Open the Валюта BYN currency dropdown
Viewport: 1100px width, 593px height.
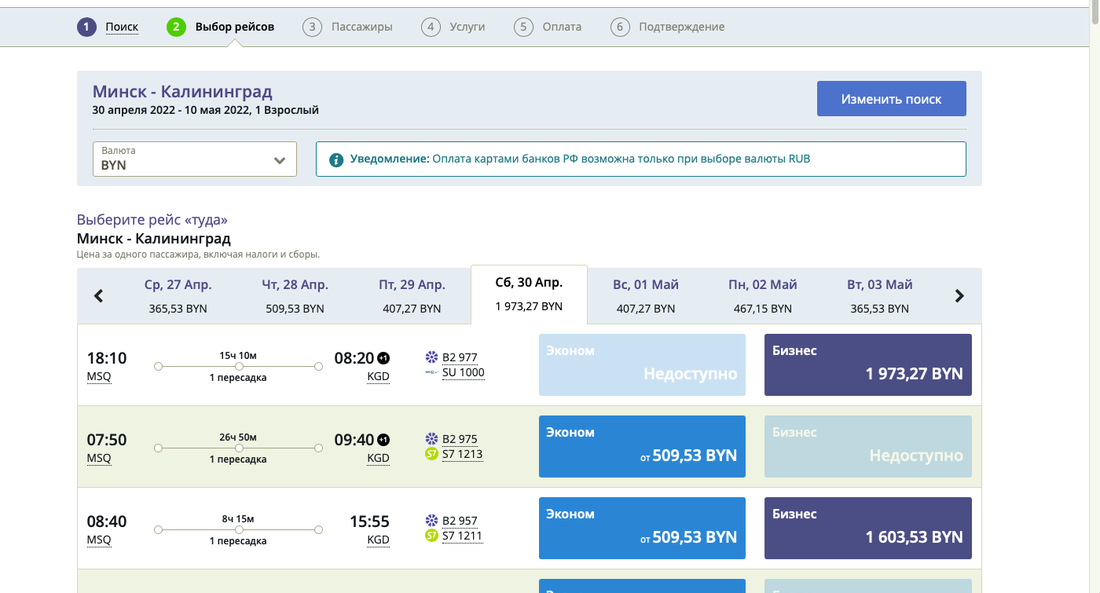click(196, 159)
